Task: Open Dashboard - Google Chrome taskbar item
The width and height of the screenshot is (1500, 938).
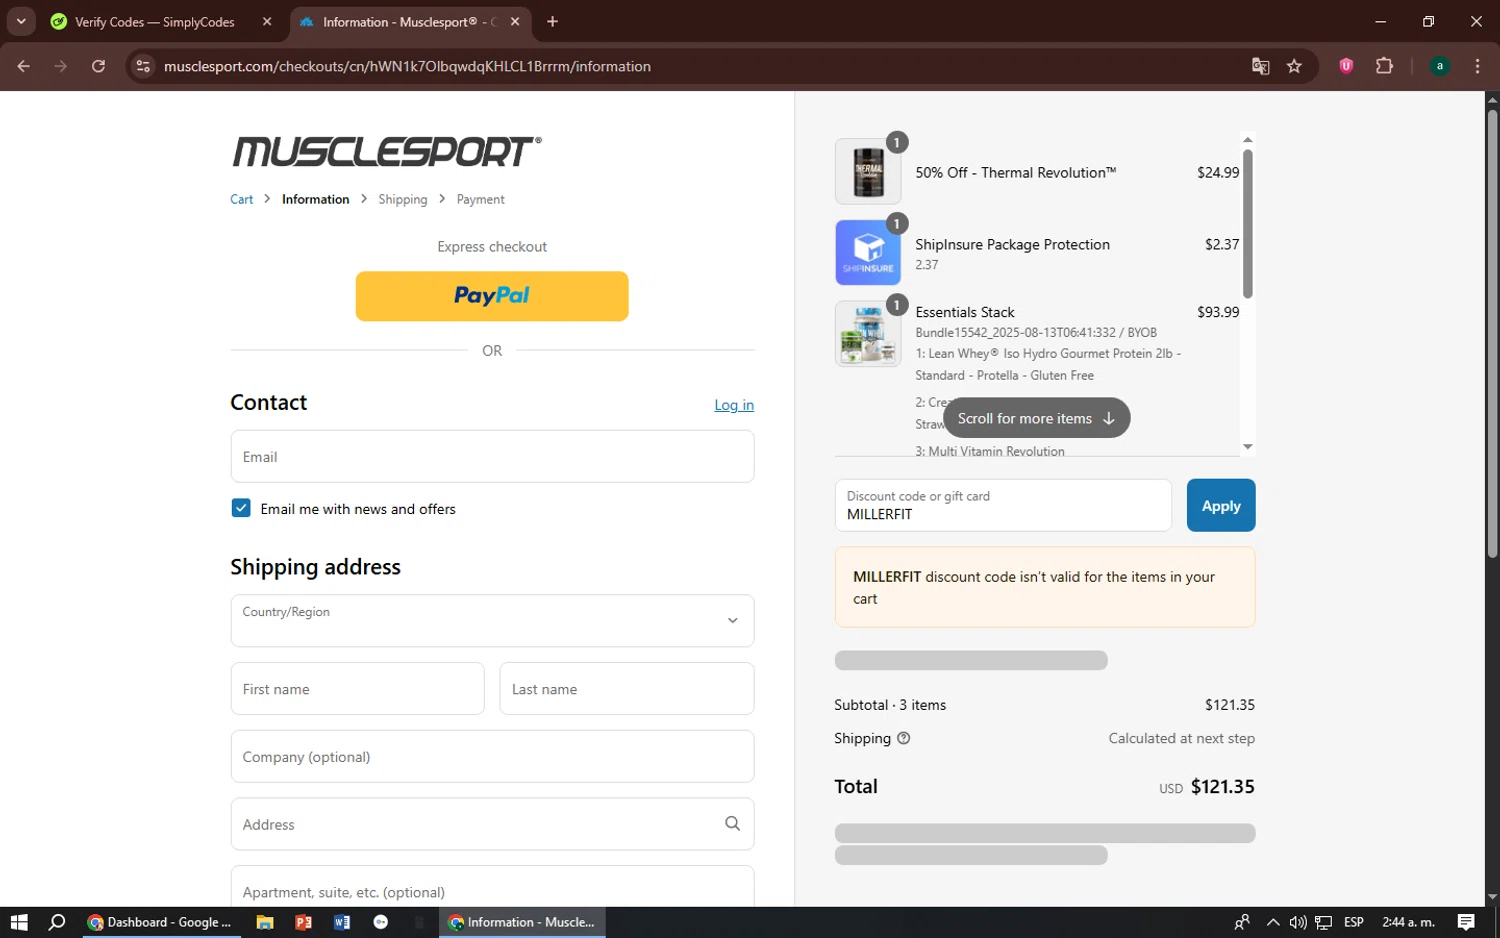Action: pyautogui.click(x=160, y=922)
